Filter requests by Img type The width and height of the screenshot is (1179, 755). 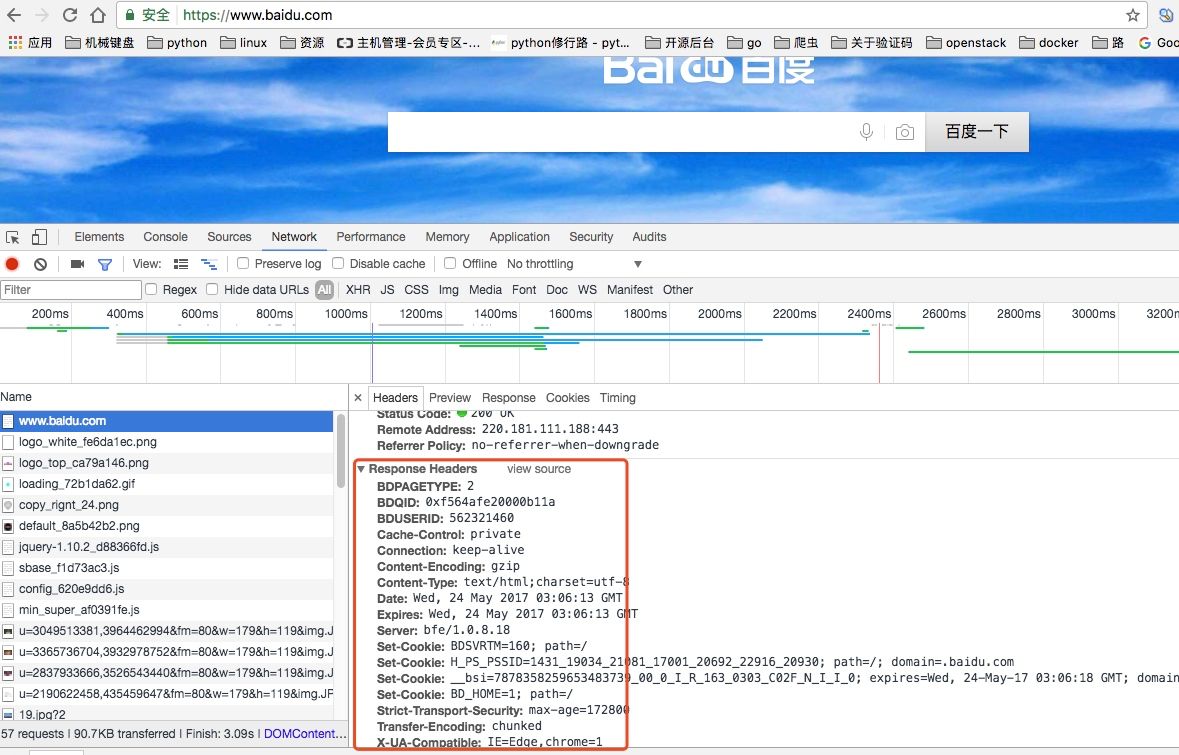coord(449,290)
